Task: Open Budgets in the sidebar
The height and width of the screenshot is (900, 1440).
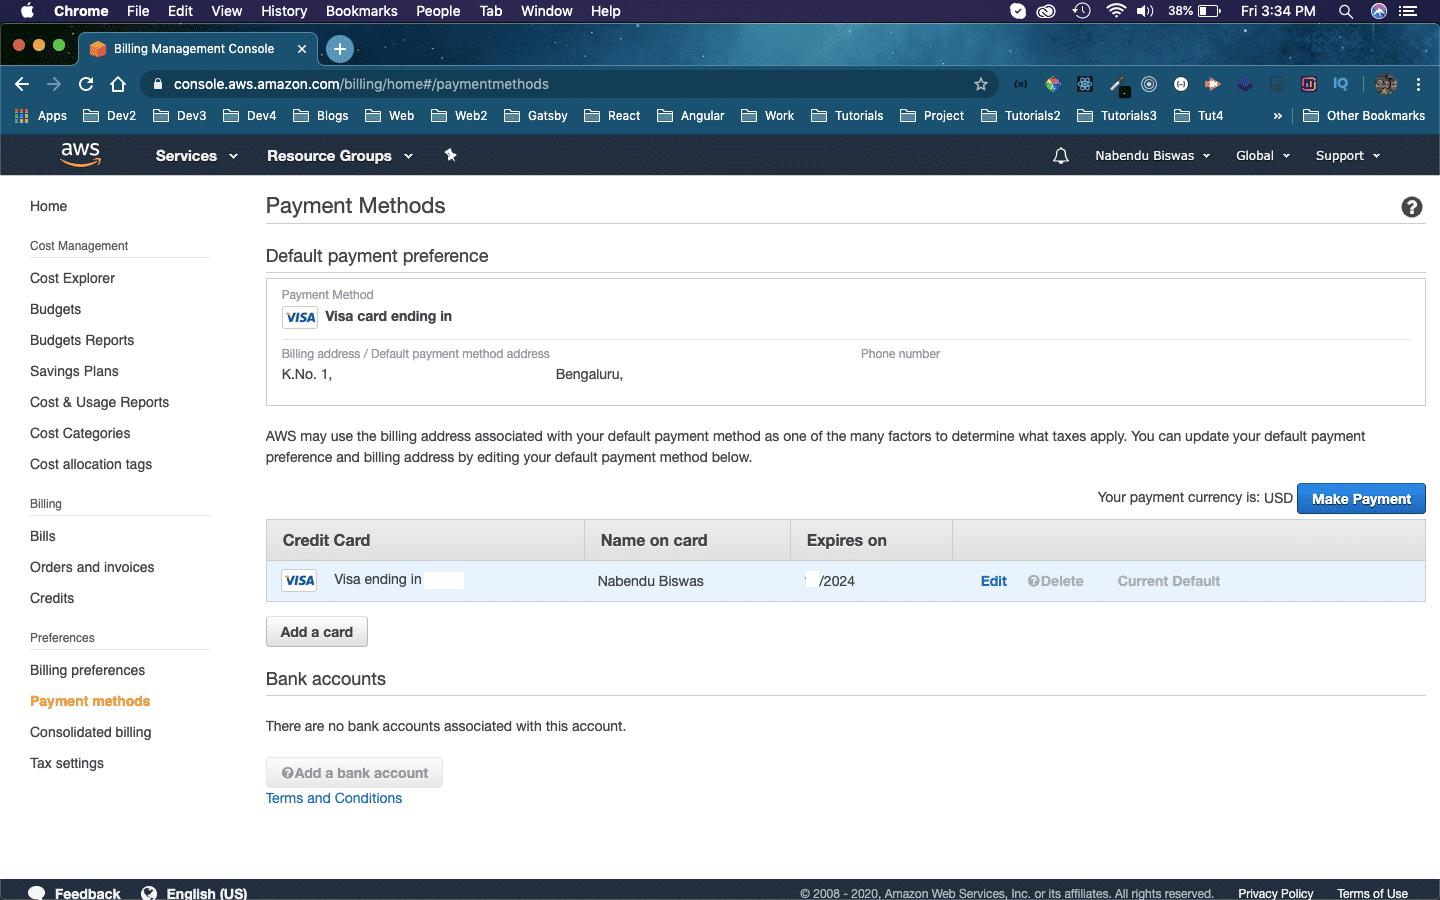Action: pyautogui.click(x=55, y=309)
